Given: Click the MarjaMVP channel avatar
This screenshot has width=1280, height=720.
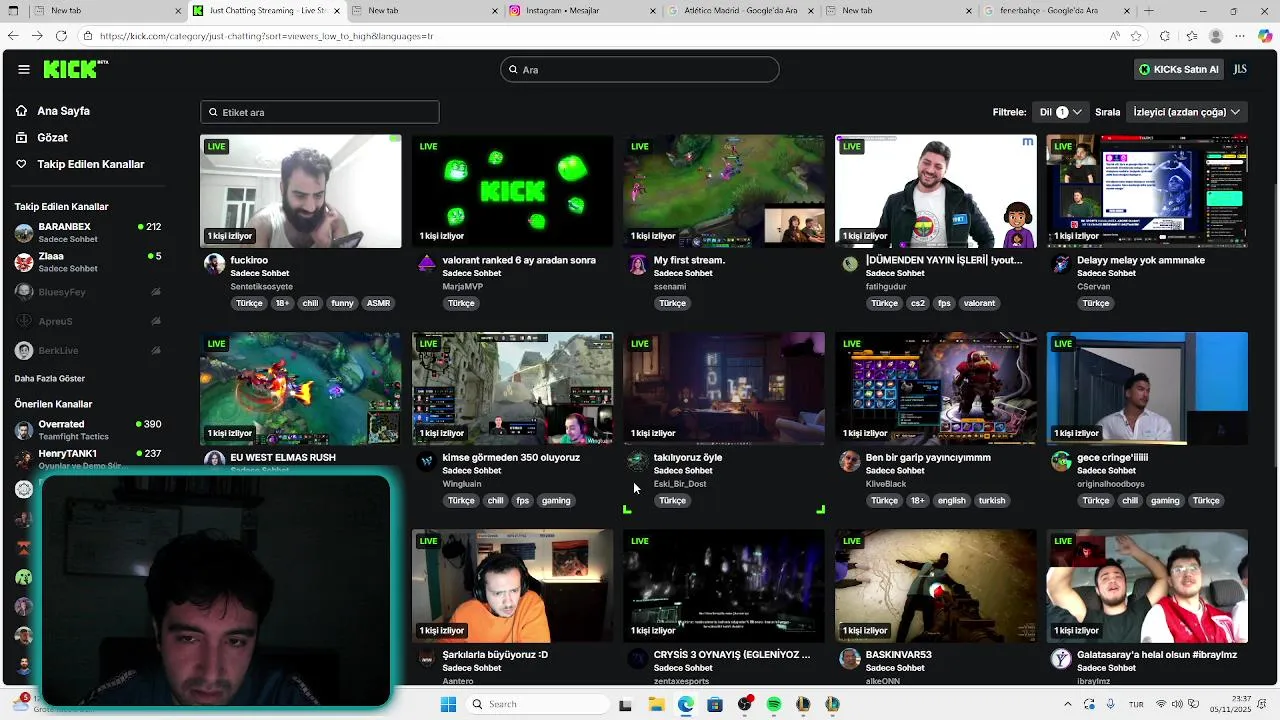Looking at the screenshot, I should pos(426,264).
